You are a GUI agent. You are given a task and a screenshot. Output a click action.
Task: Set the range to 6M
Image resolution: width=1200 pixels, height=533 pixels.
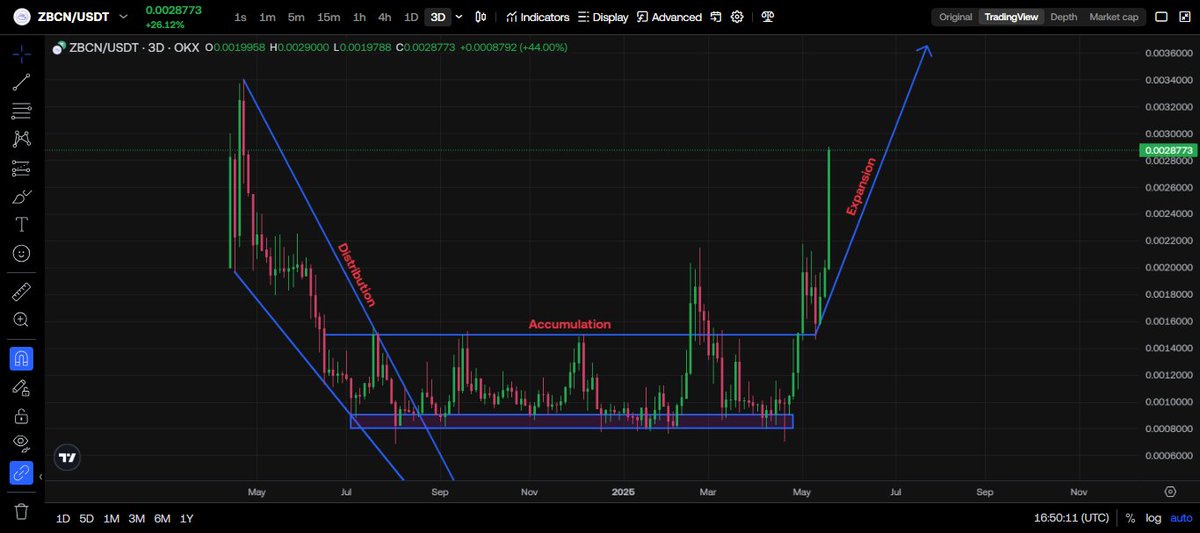162,518
